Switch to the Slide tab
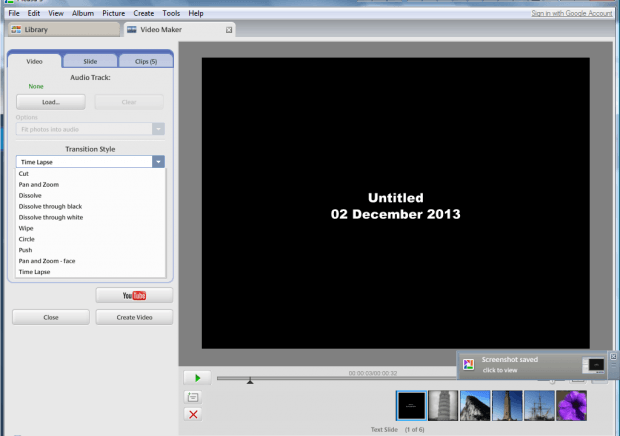The image size is (620, 436). click(90, 62)
